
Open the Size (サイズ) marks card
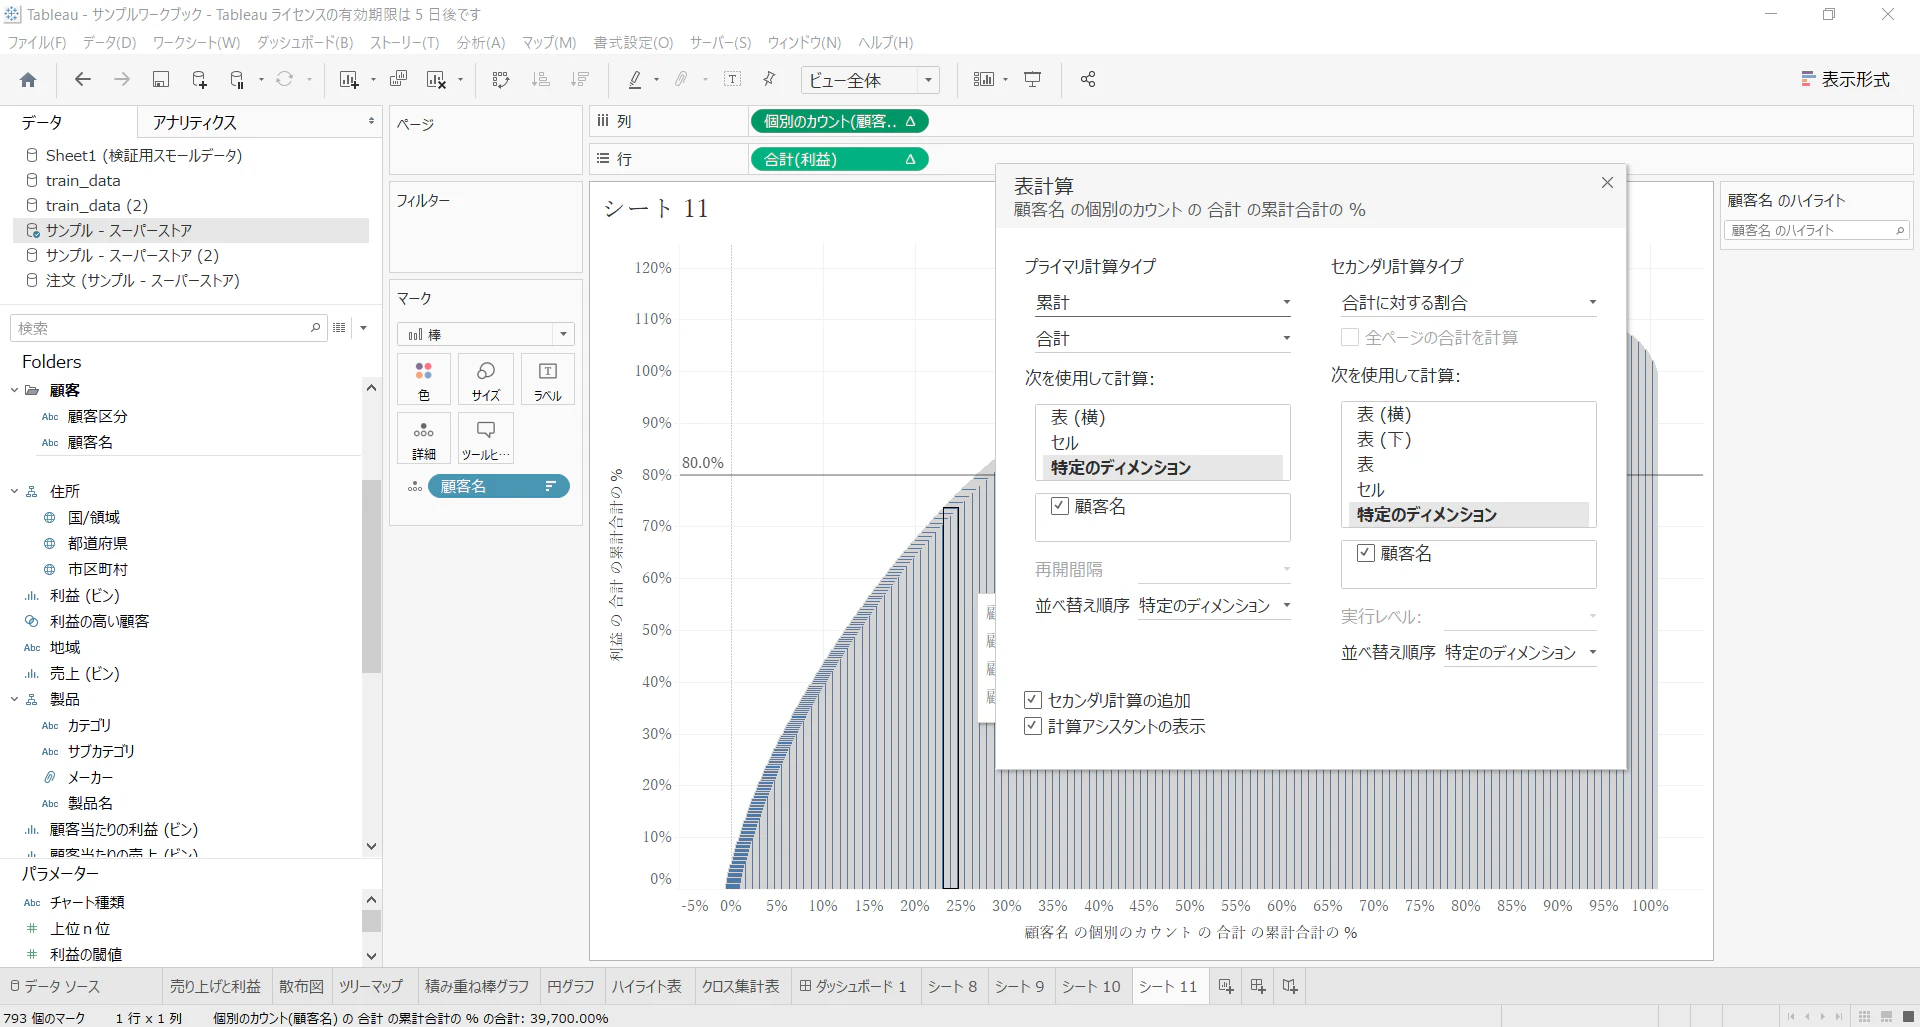tap(486, 380)
